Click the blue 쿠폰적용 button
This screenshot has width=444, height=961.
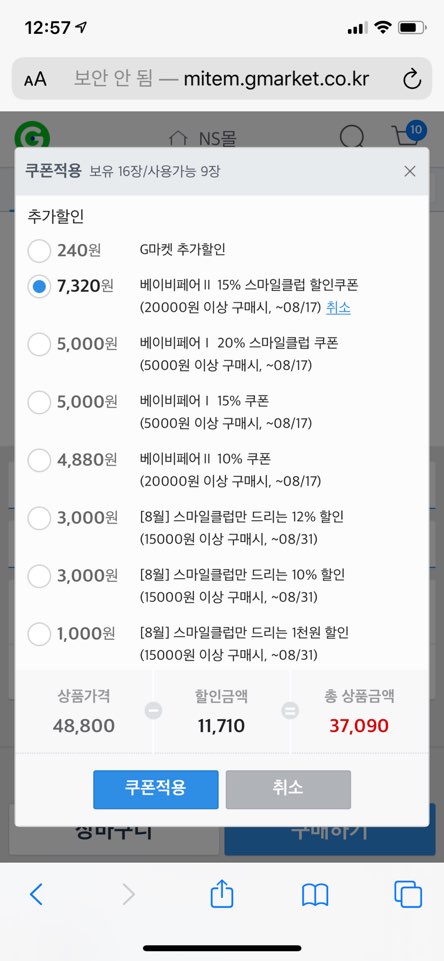[x=156, y=789]
